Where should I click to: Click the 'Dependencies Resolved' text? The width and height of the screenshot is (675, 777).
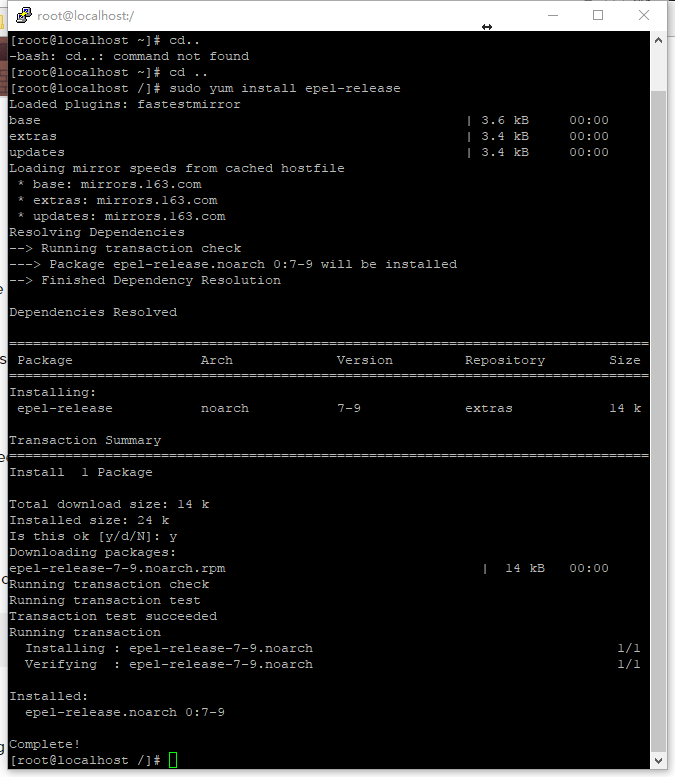(93, 312)
